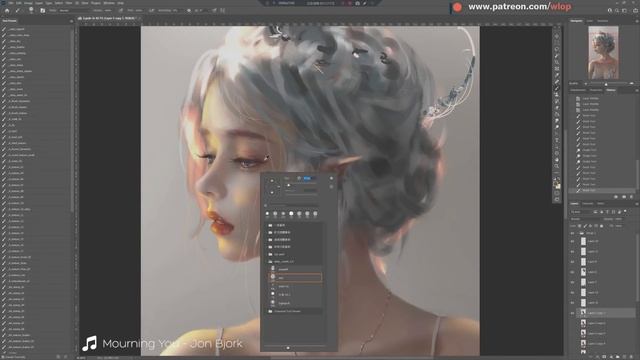Toggle lock transparent pixels in Layers
640x360 pixels.
(580, 226)
